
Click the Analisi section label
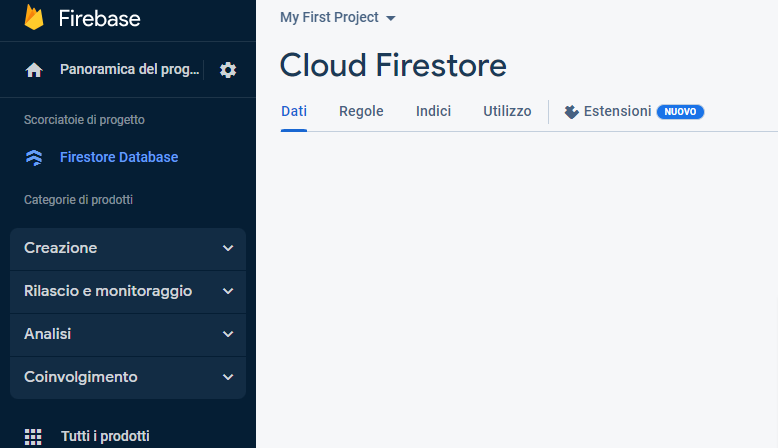click(48, 334)
